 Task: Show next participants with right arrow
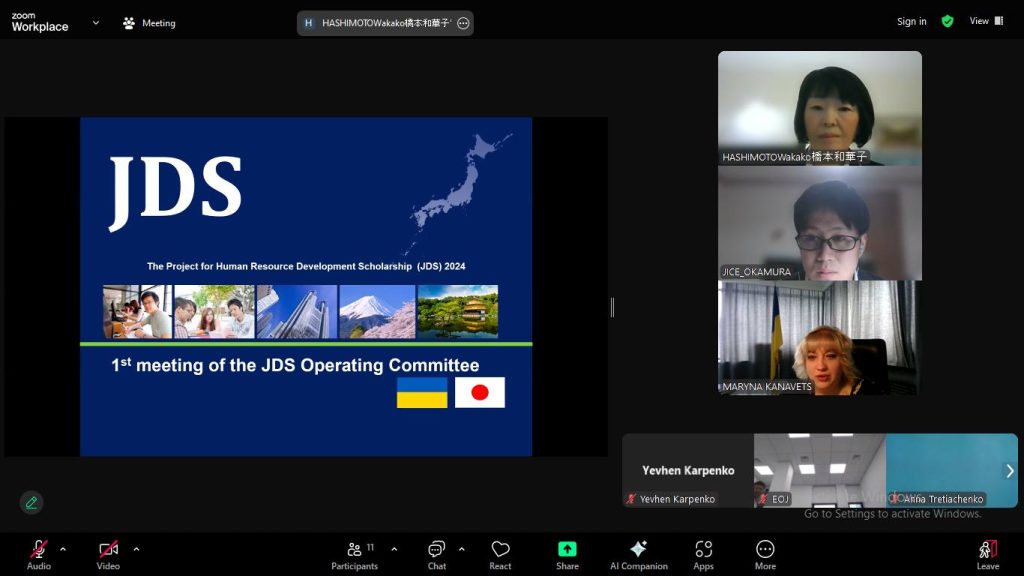tap(1010, 471)
